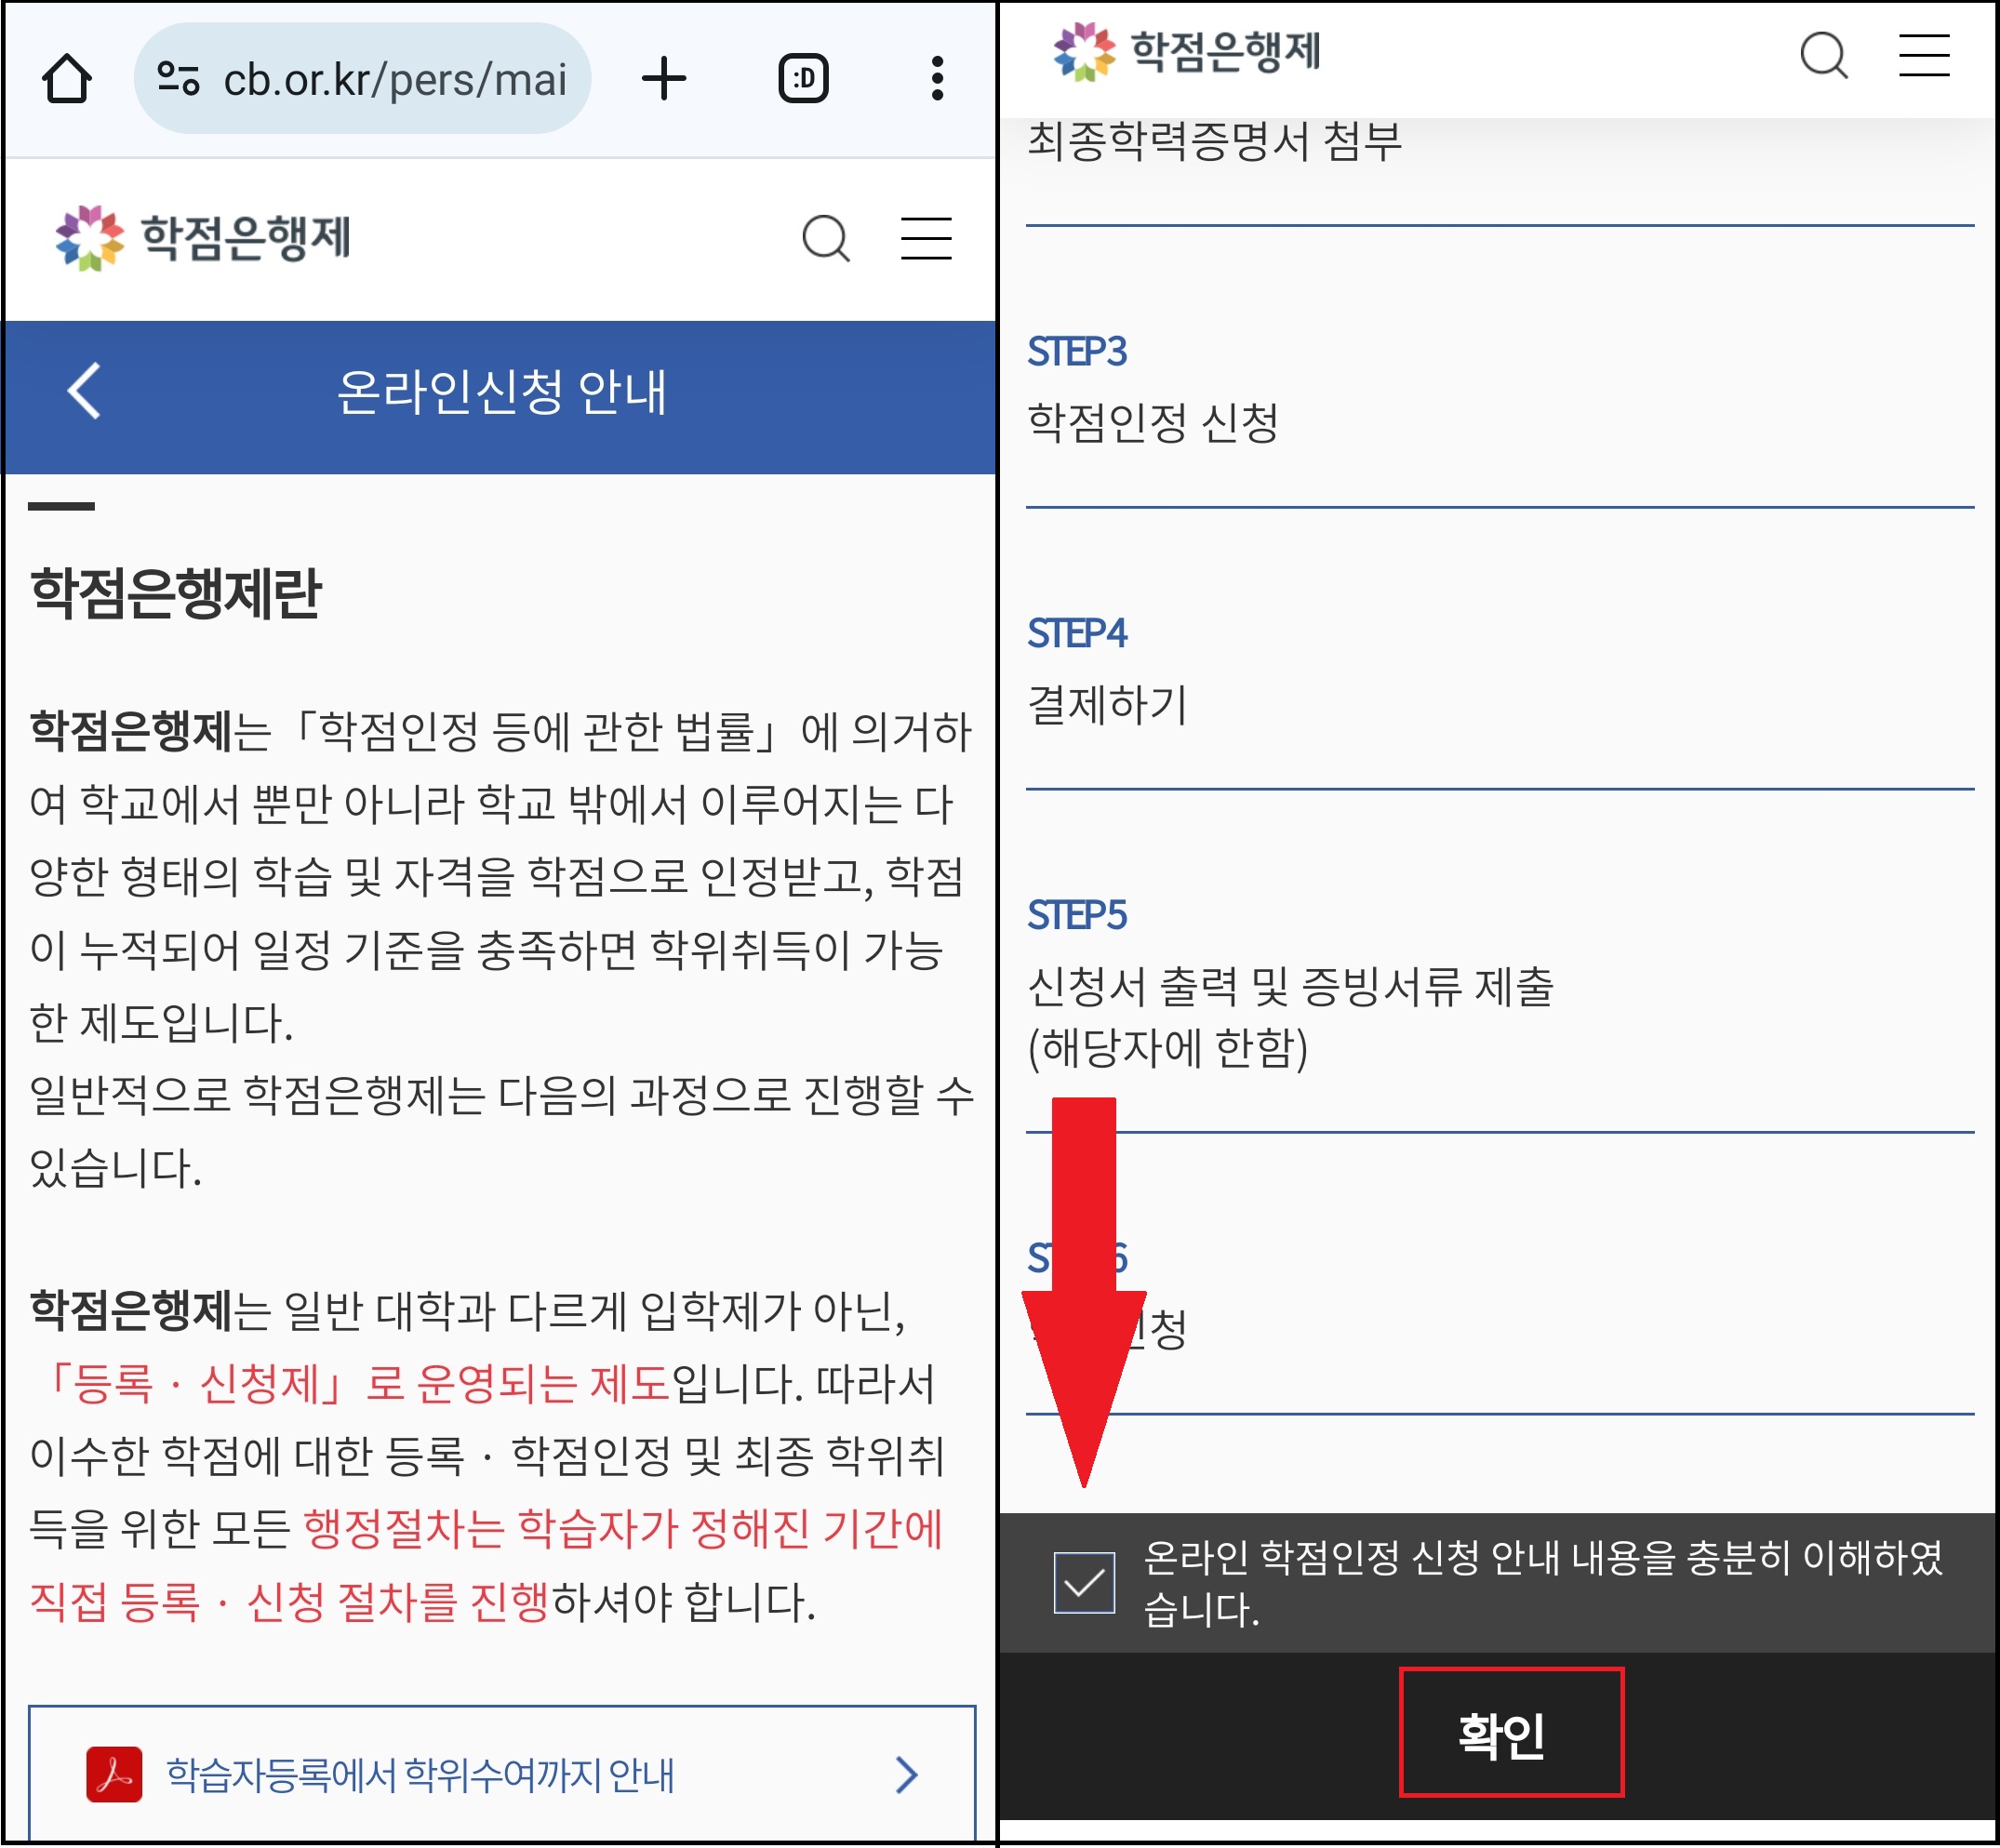Click the red PDF icon
Viewport: 2000px width, 1848px height.
[x=114, y=1775]
